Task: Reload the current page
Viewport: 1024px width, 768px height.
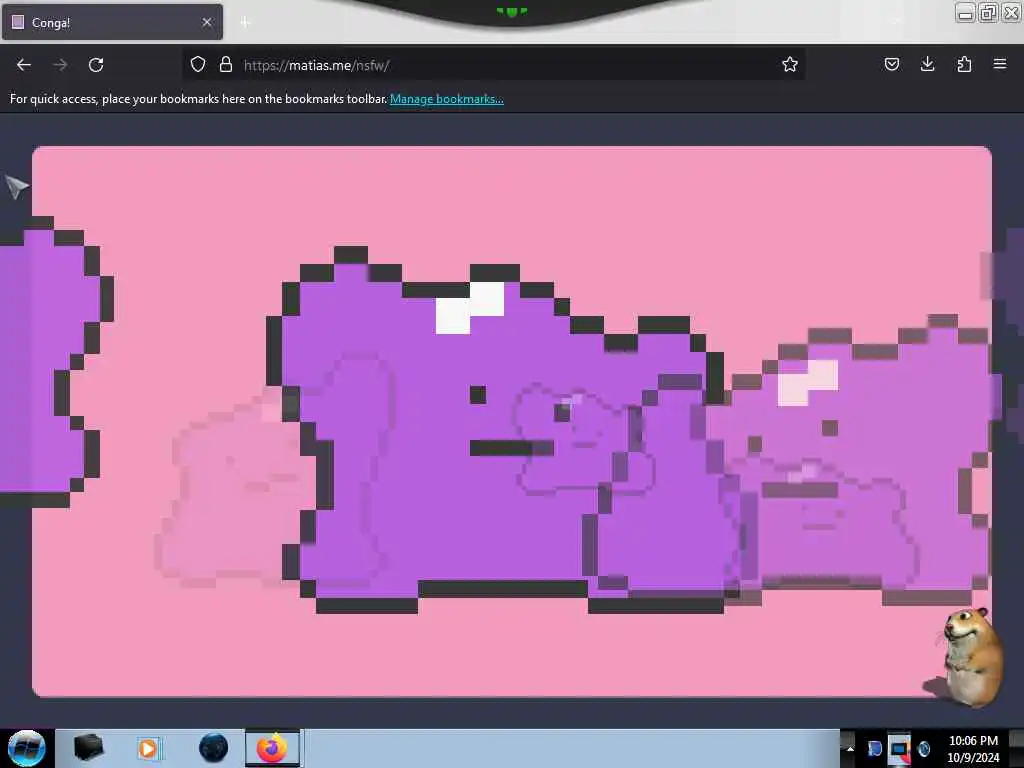Action: tap(96, 65)
